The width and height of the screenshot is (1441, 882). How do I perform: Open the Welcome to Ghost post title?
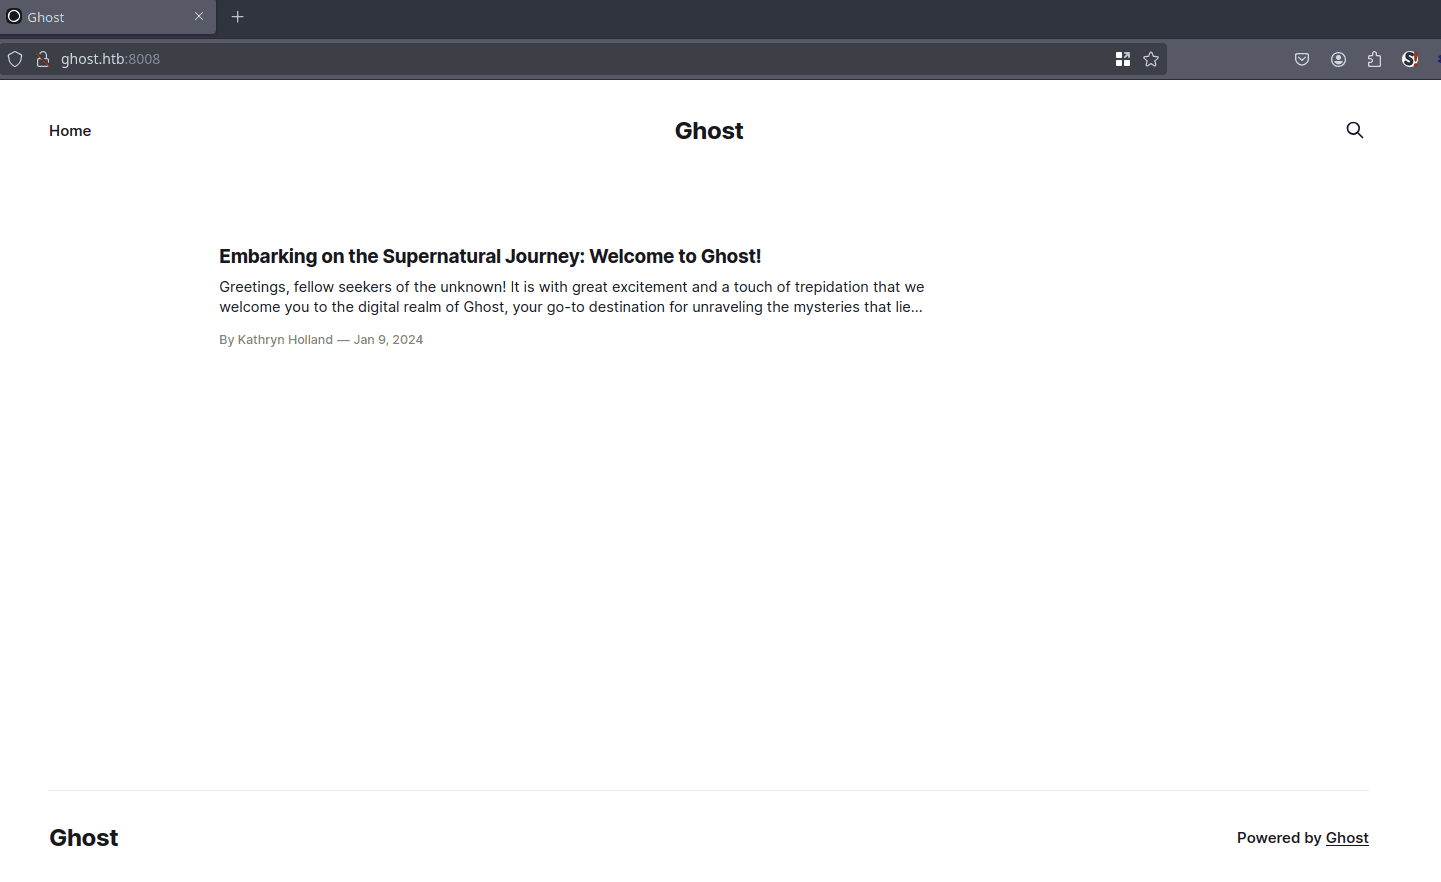click(490, 256)
